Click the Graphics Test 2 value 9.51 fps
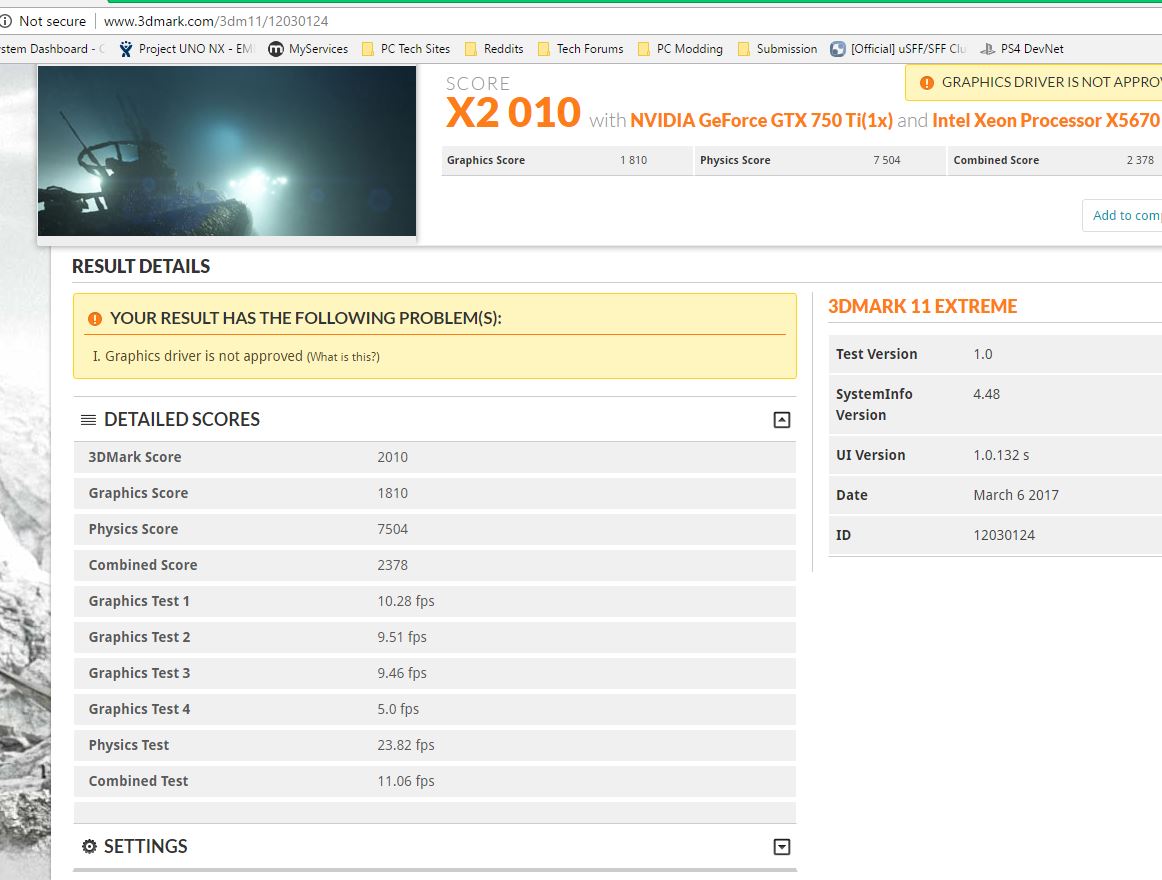 click(x=402, y=637)
